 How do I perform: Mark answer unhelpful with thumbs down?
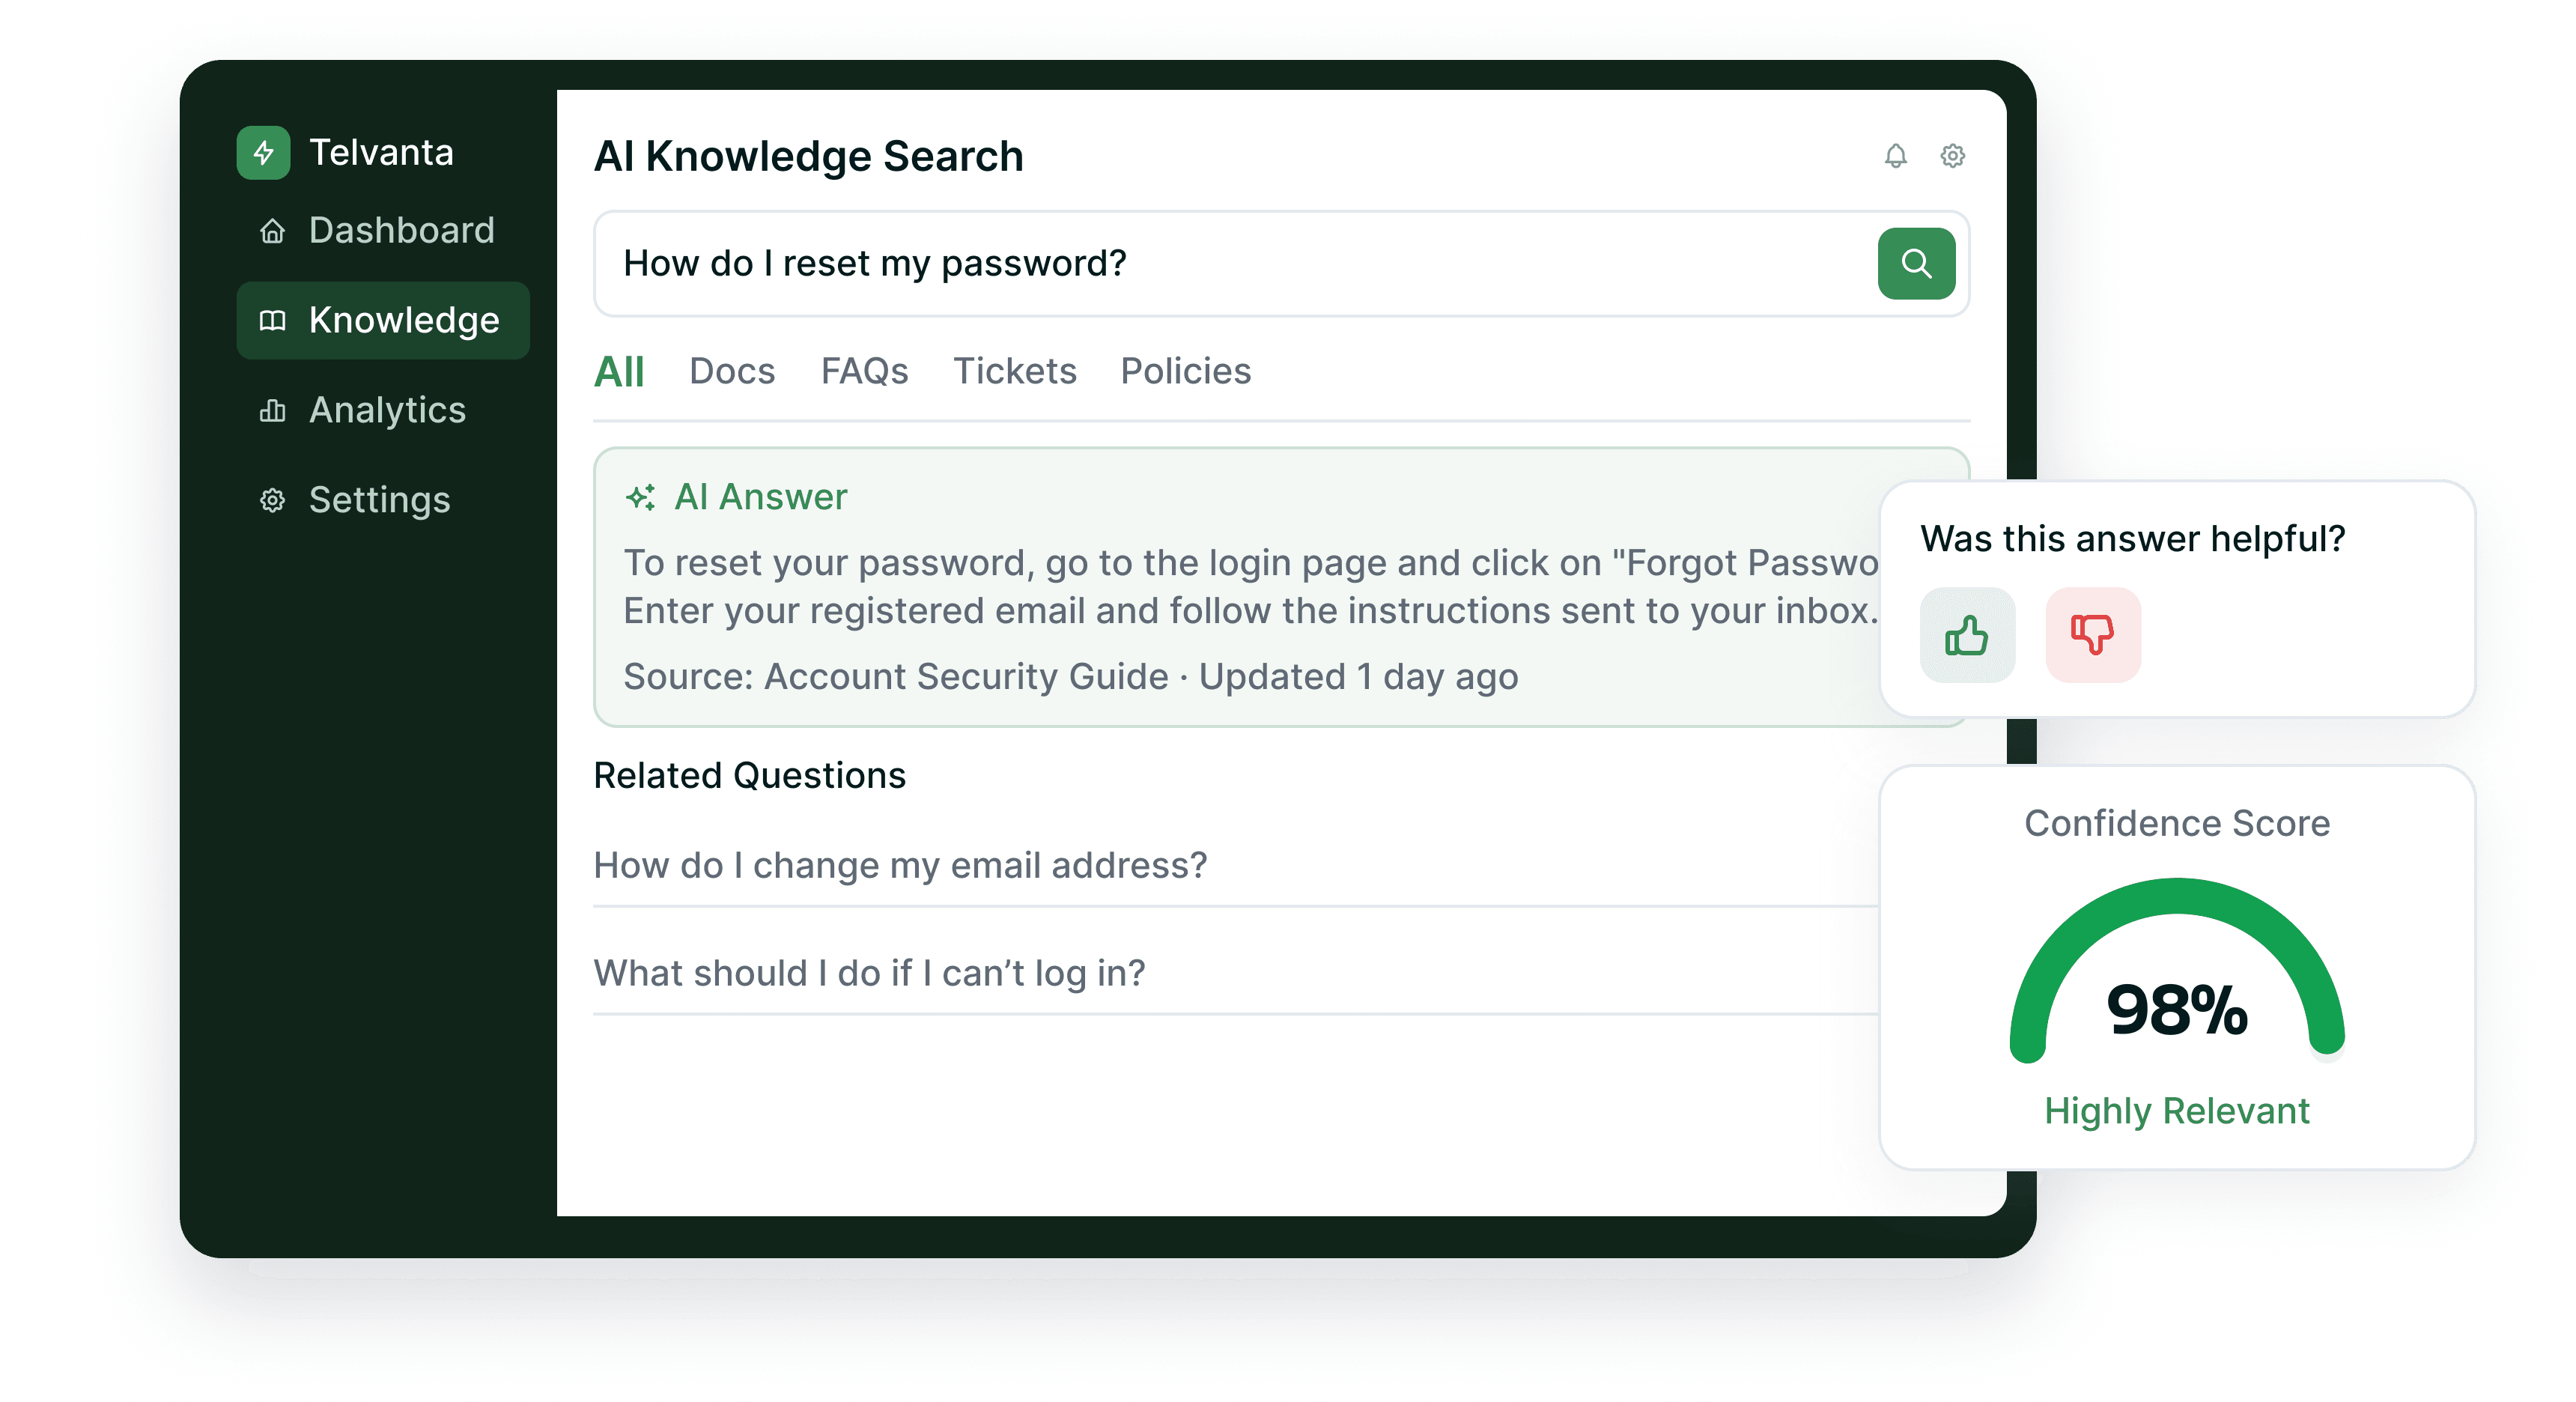(2092, 635)
